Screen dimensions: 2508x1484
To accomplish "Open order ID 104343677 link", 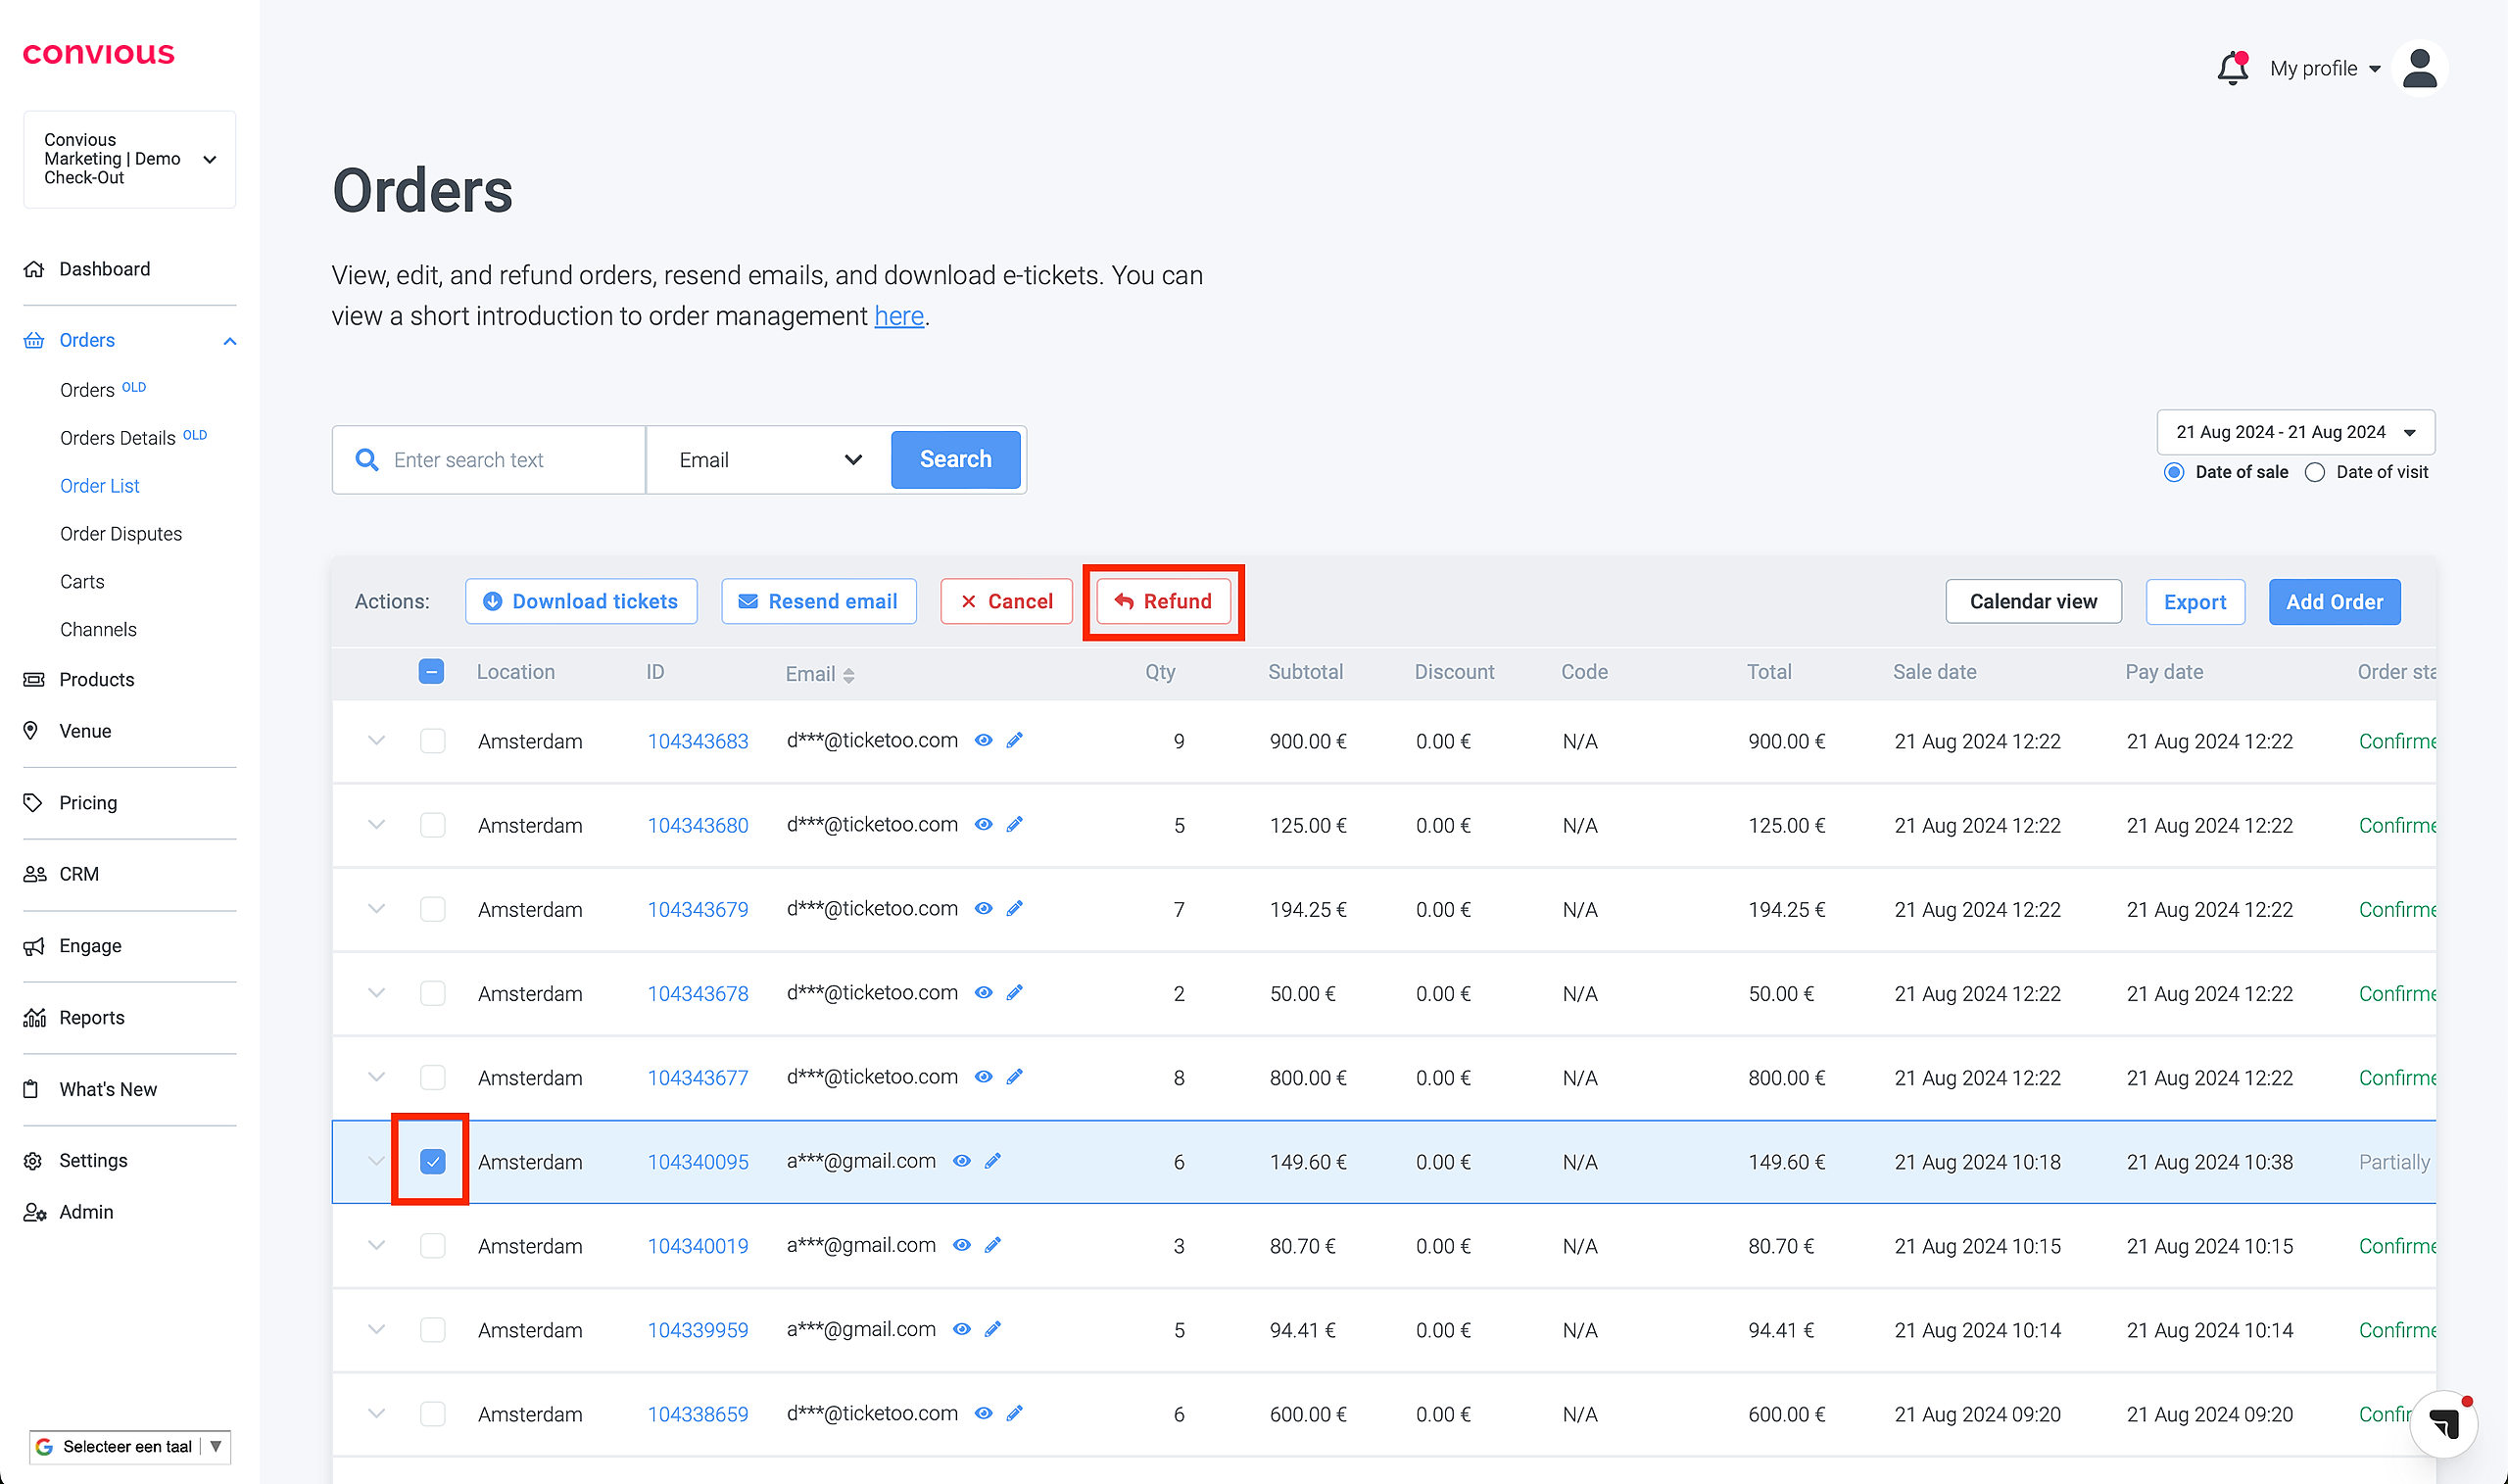I will tap(697, 1077).
